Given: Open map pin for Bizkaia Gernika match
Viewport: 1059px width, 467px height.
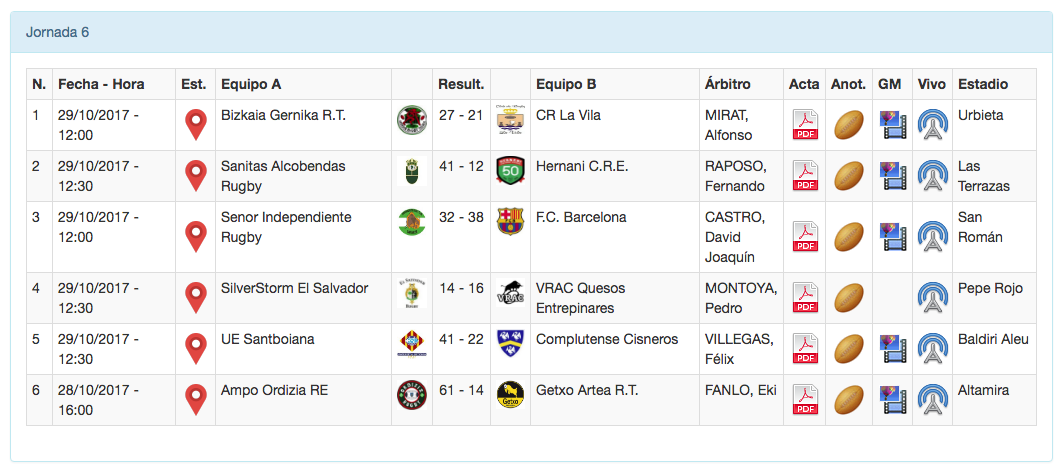Looking at the screenshot, I should tap(196, 125).
